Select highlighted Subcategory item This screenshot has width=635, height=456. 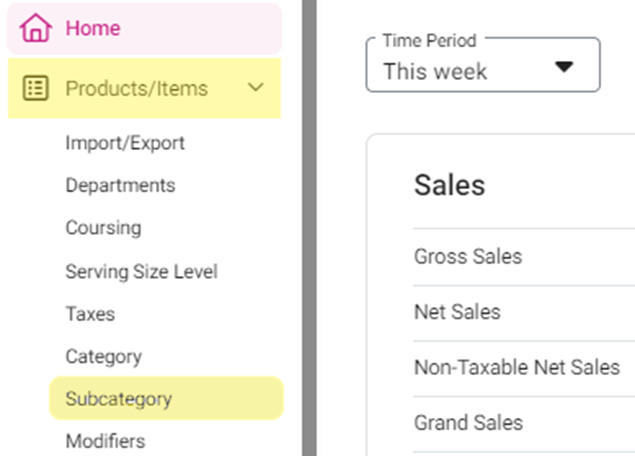166,398
